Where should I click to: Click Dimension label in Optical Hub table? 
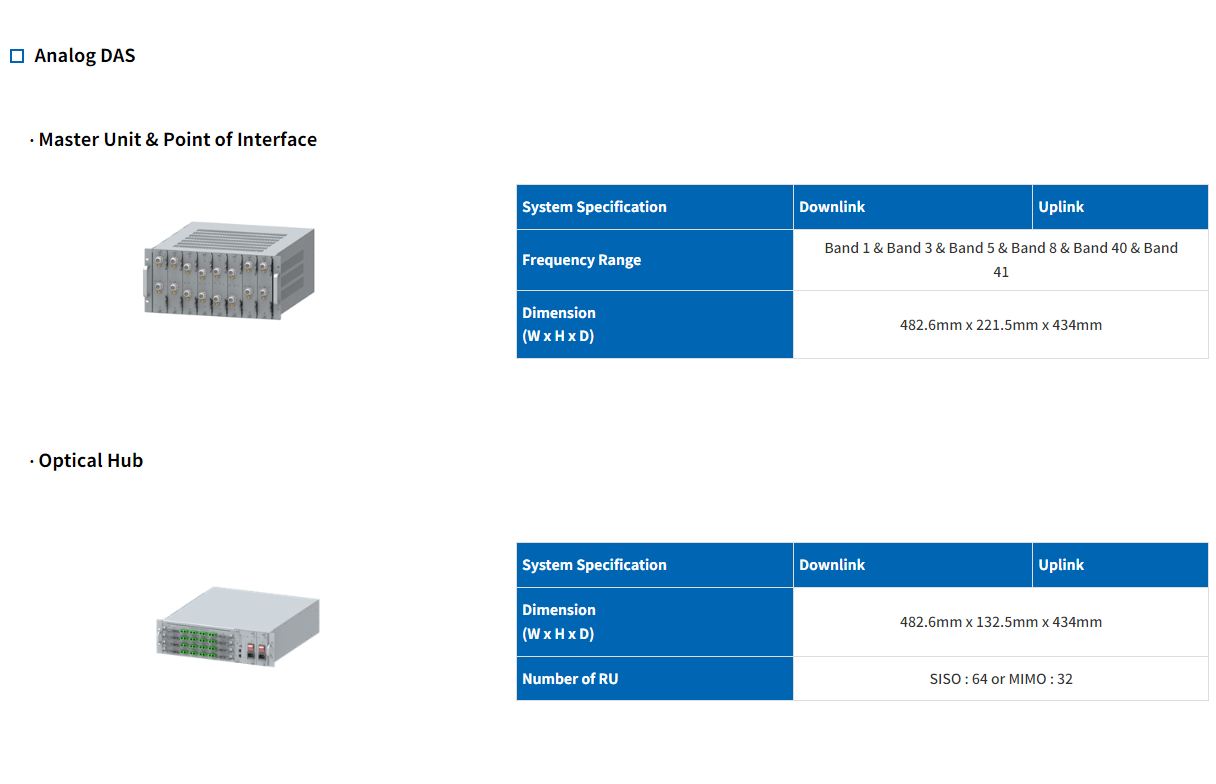point(655,622)
